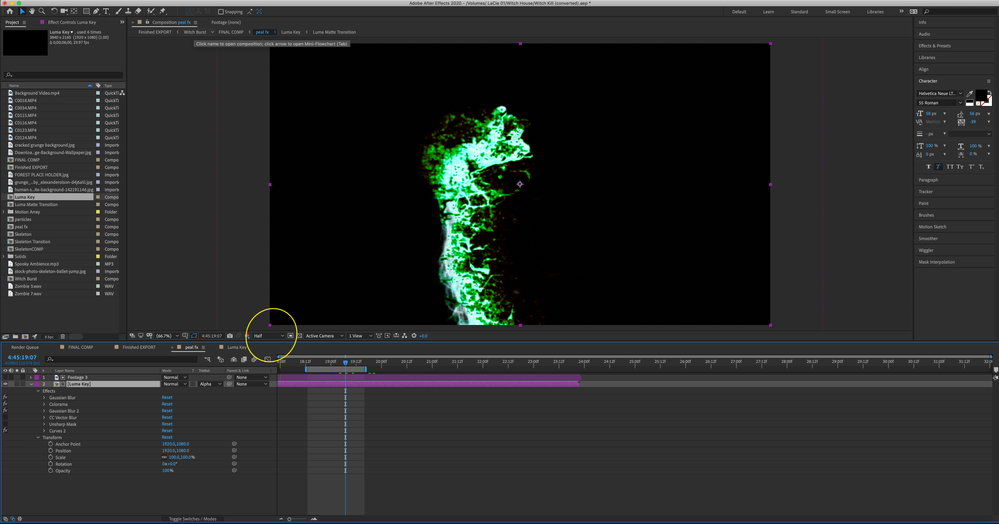Select the Pan Behind anchor point tool
This screenshot has width=999, height=524.
pyautogui.click(x=74, y=11)
